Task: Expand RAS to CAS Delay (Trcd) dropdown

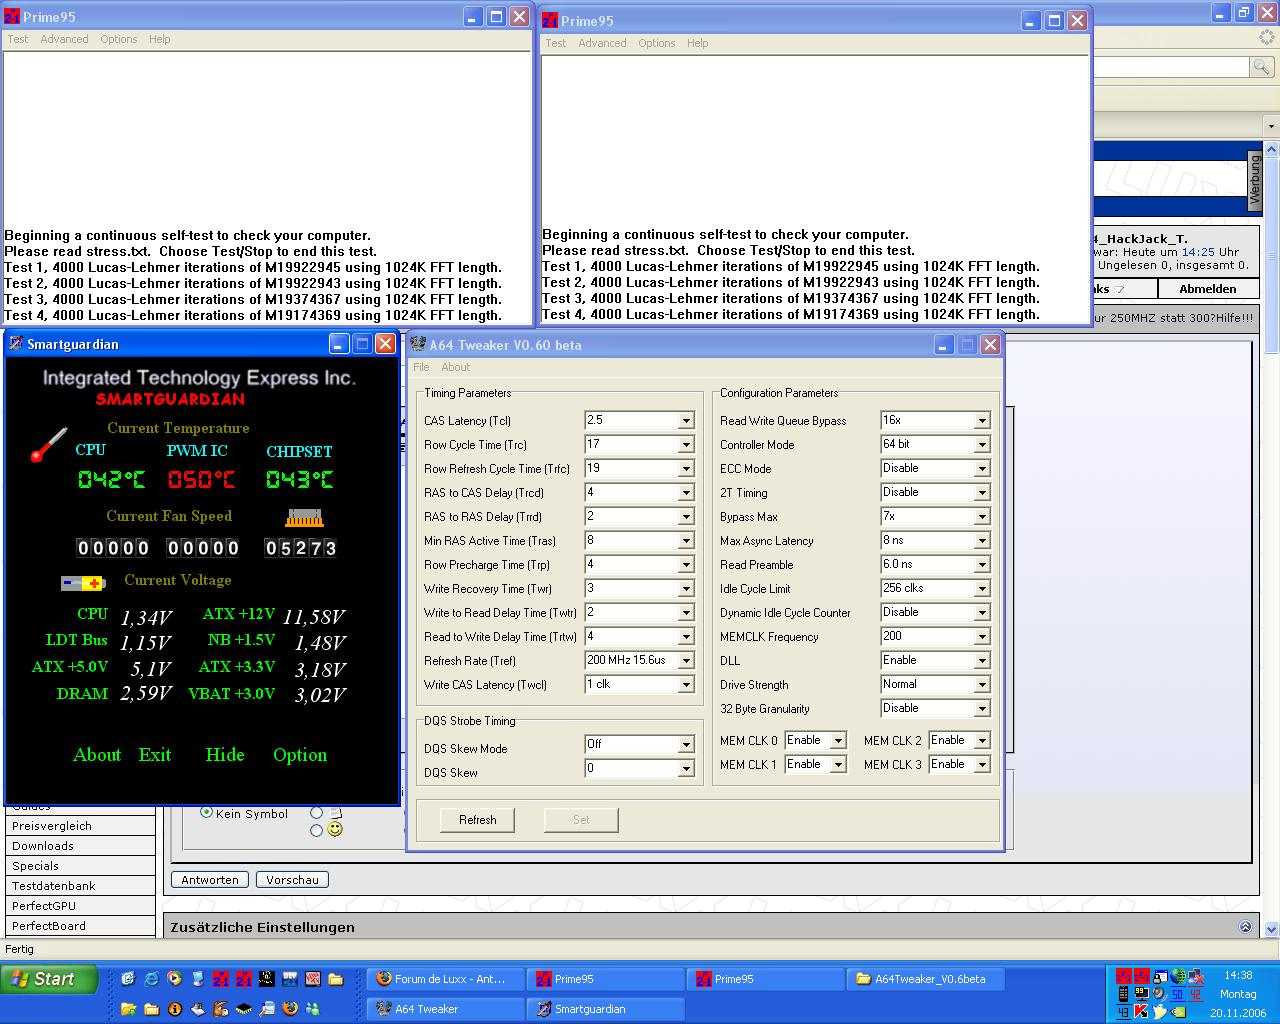Action: click(686, 493)
